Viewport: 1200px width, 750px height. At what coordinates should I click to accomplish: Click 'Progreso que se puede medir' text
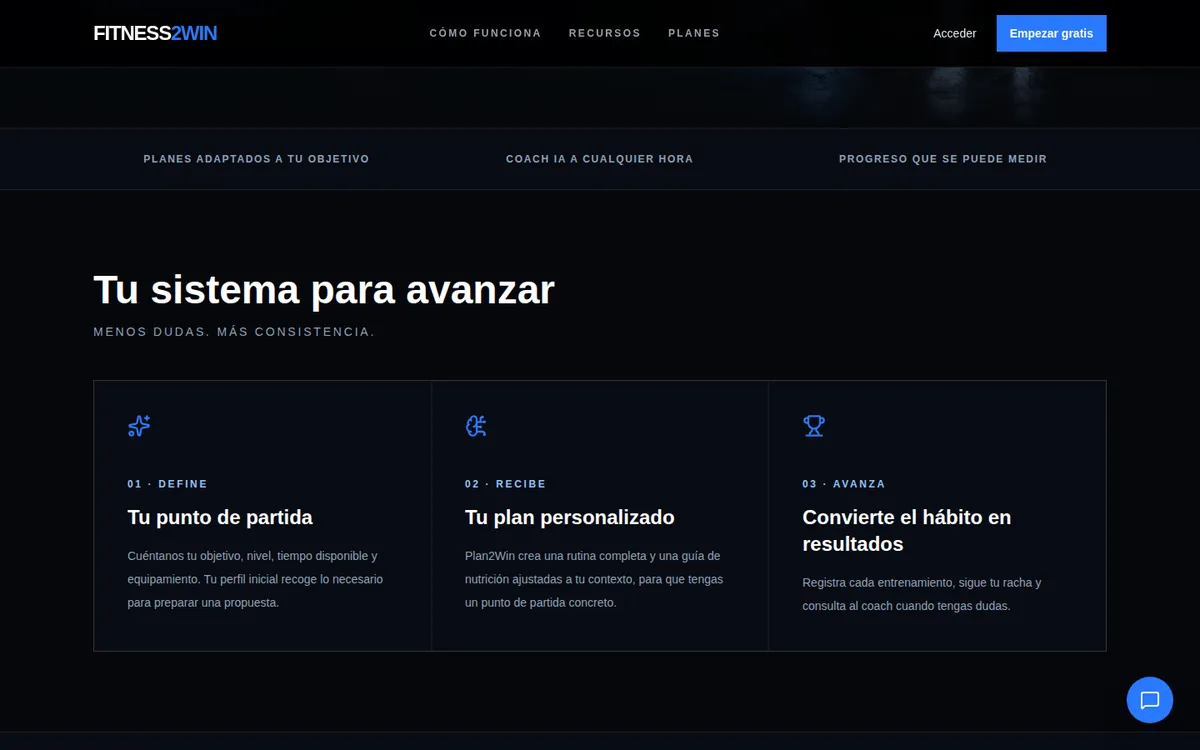click(x=943, y=159)
